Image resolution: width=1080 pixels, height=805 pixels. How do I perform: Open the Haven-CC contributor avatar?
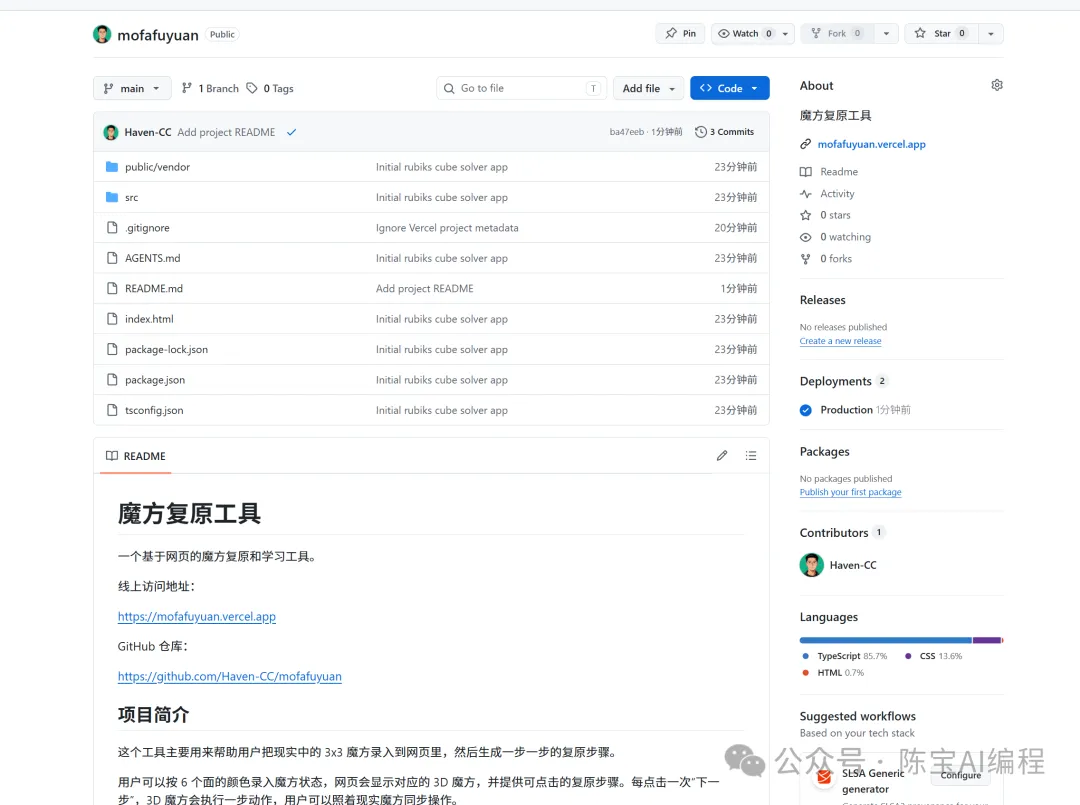pos(811,565)
